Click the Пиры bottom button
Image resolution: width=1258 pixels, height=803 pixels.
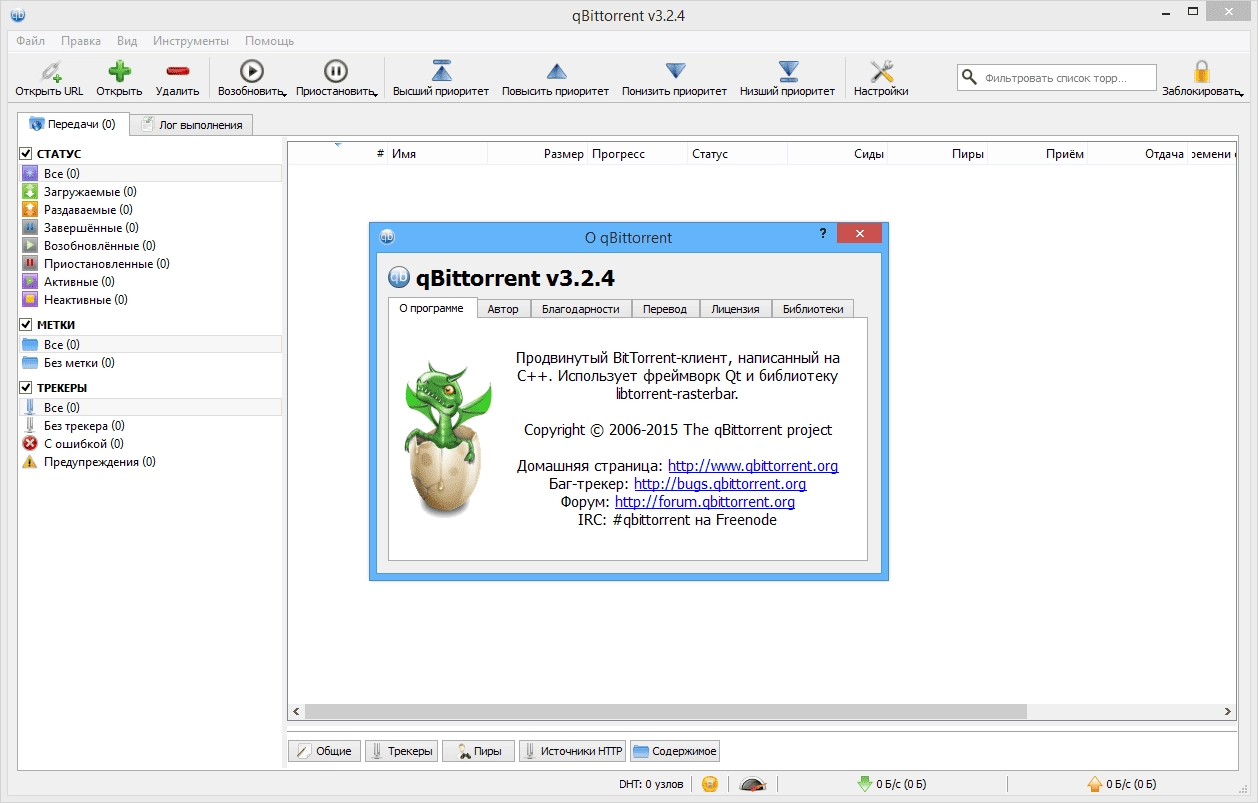coord(478,751)
